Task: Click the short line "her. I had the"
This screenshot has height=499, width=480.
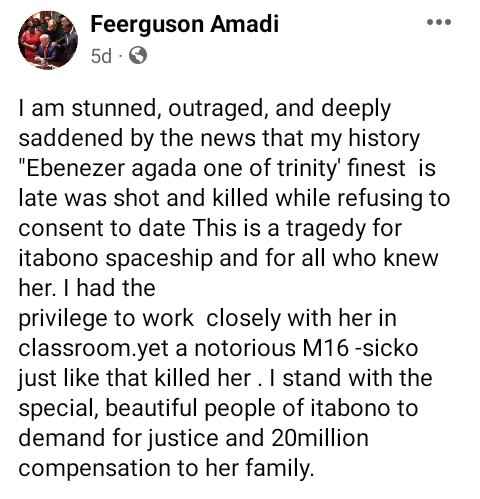Action: point(87,288)
